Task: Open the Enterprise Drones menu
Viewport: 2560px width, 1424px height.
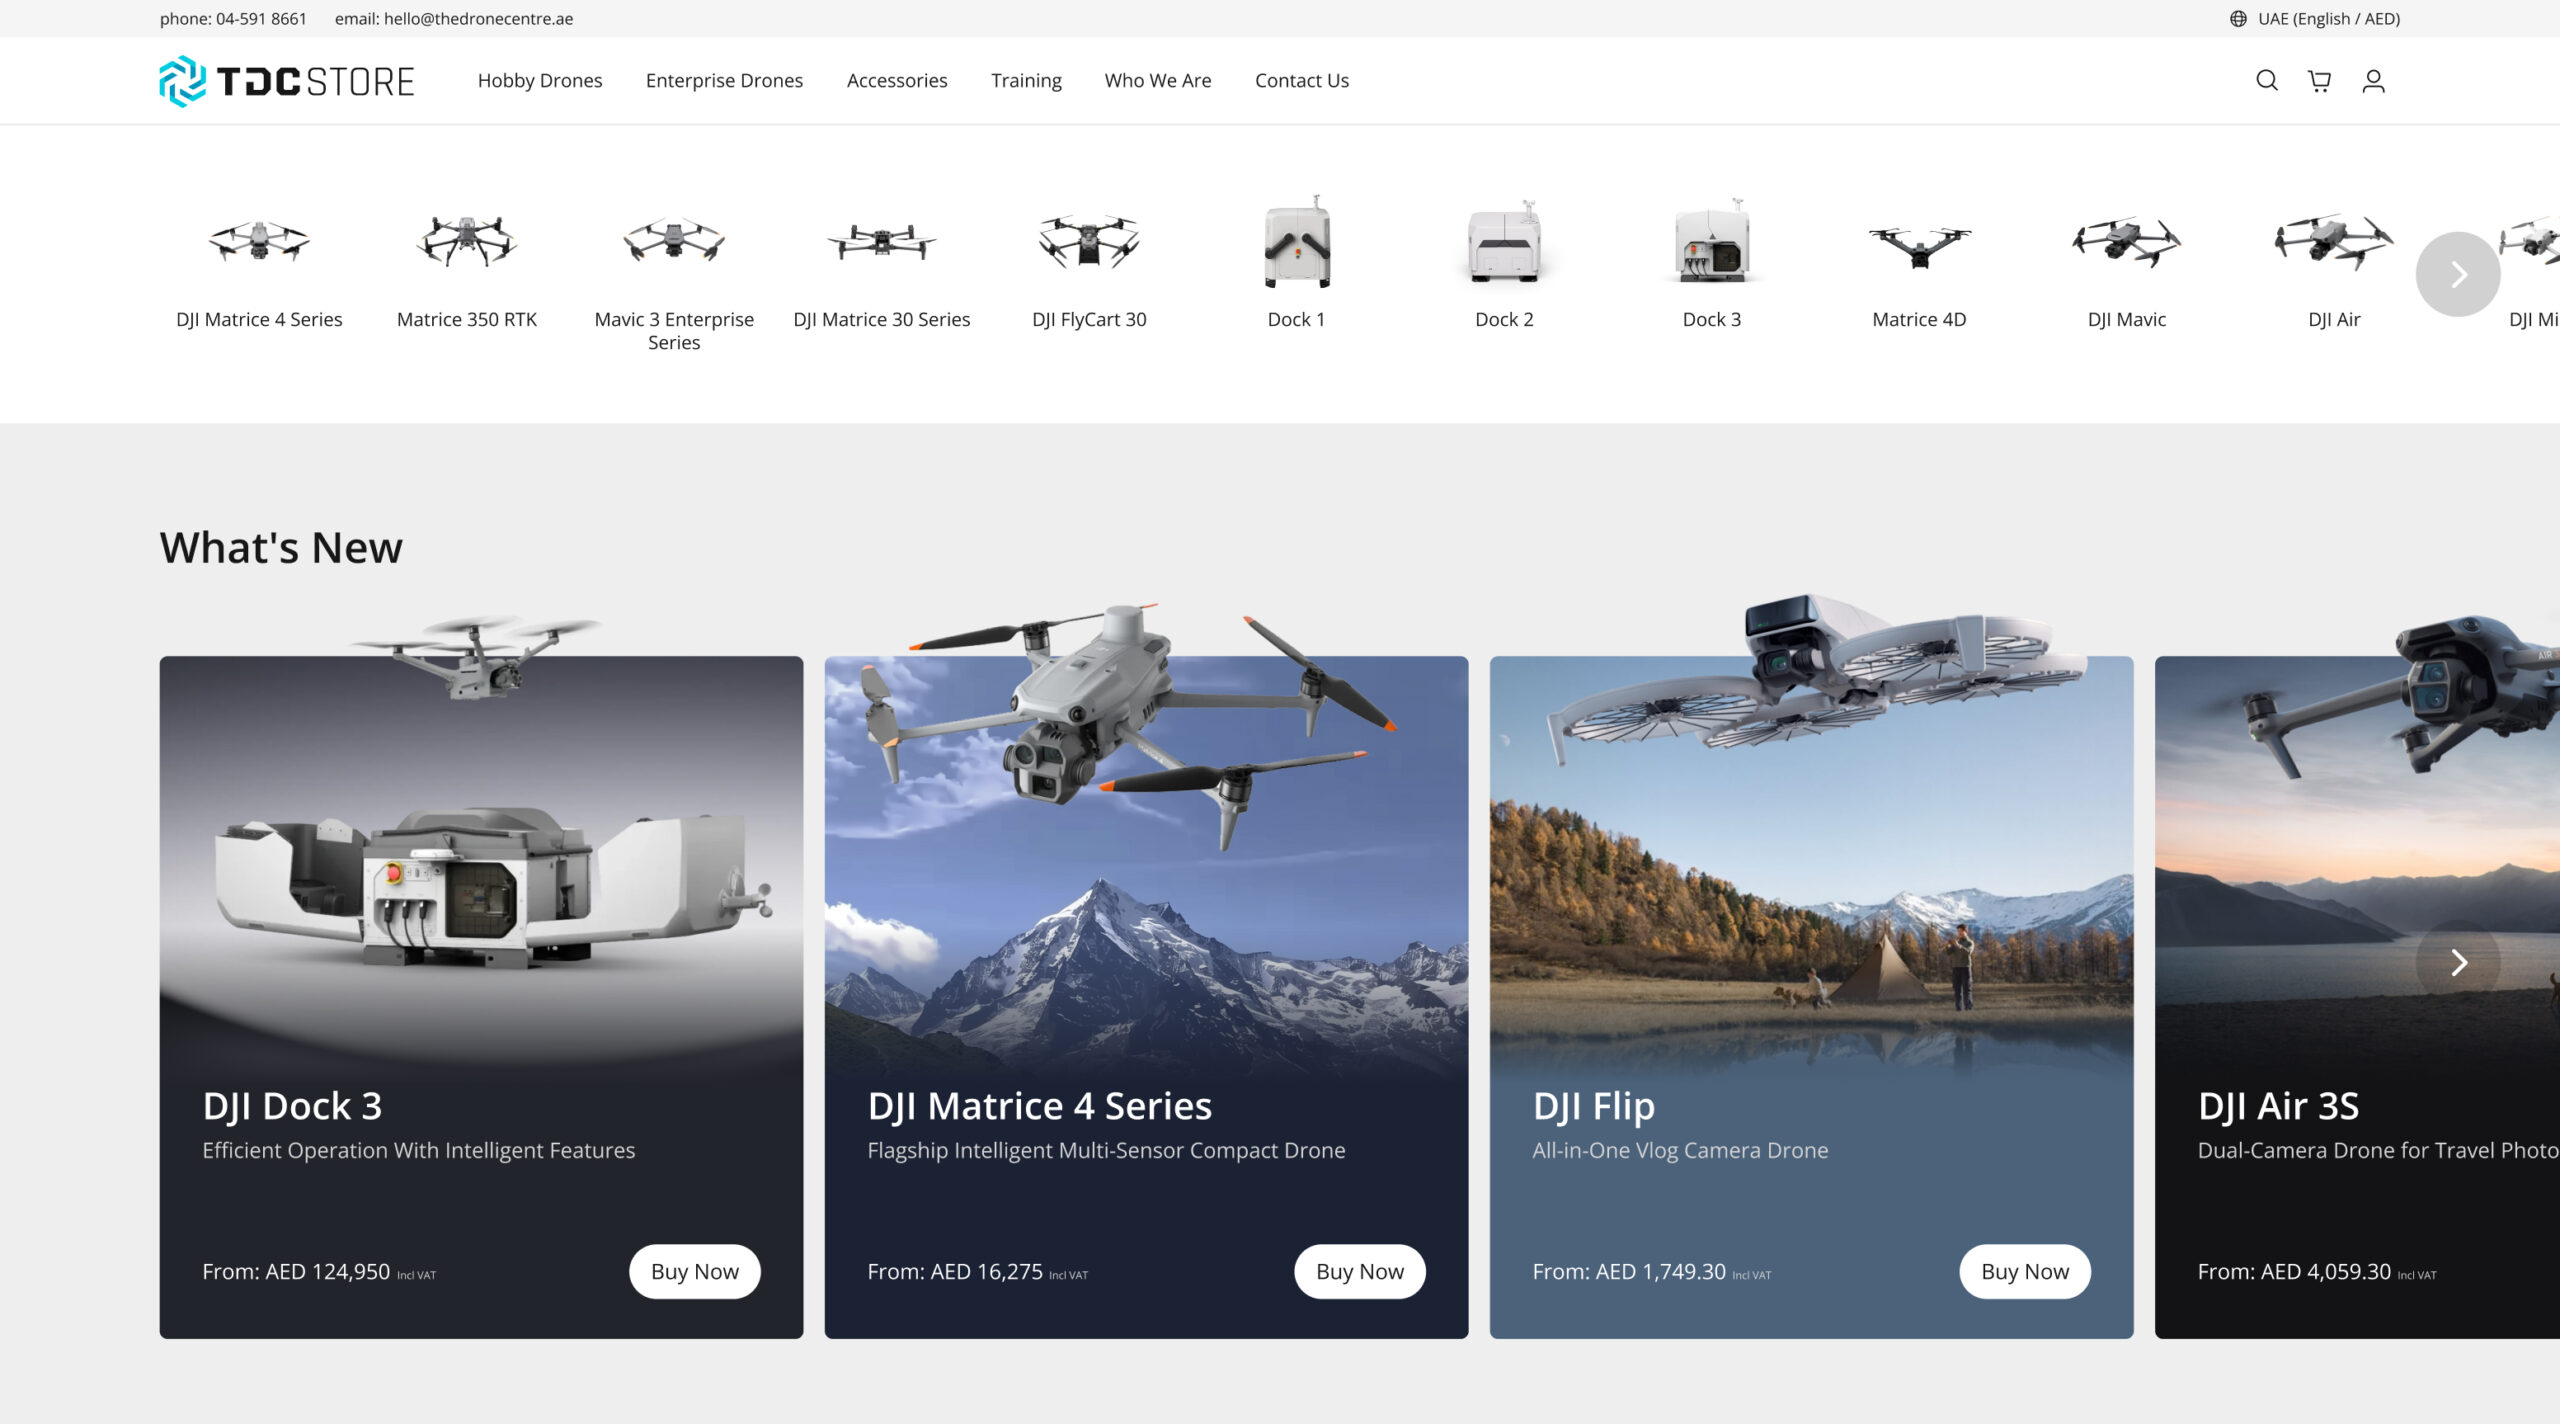Action: coord(724,81)
